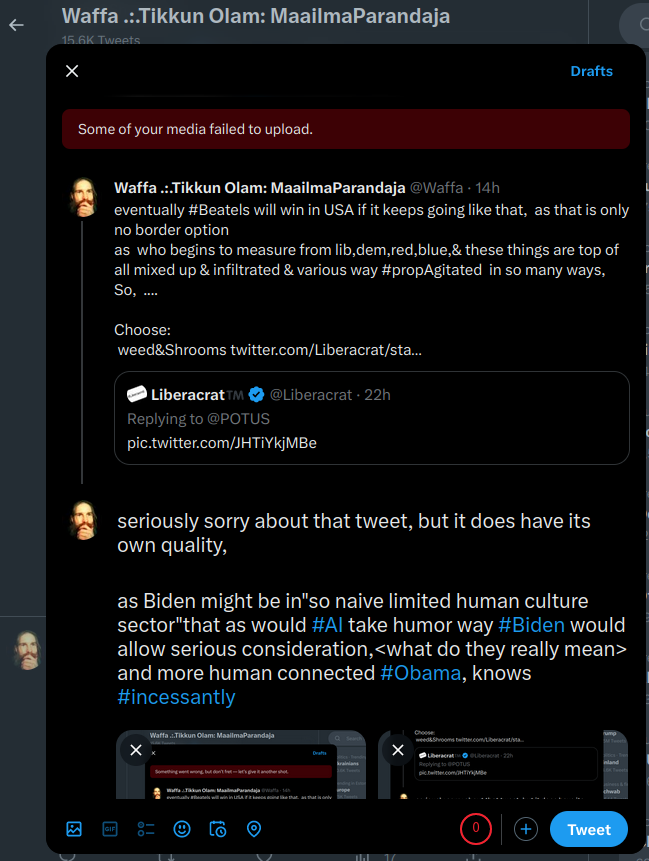649x861 pixels.
Task: Click the #Obama hashtag in the draft
Action: [420, 673]
